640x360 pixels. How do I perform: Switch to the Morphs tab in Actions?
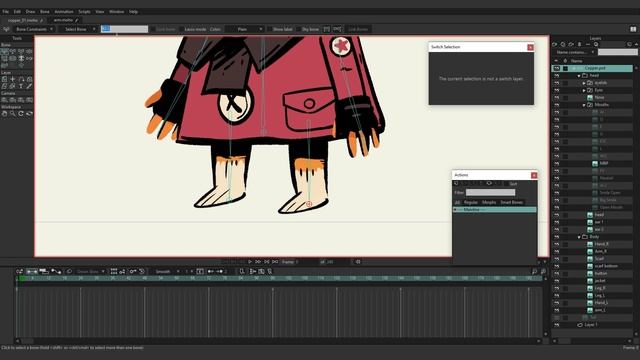point(489,202)
